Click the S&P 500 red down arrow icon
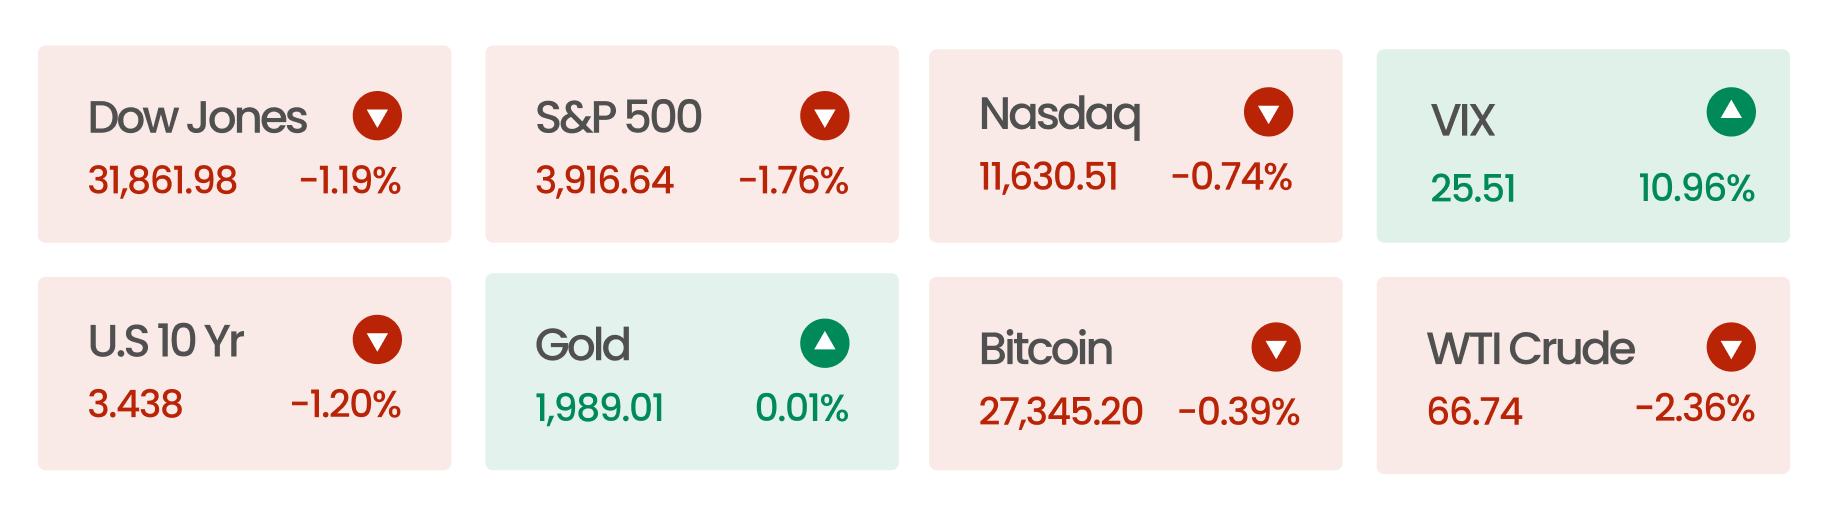Image resolution: width=1826 pixels, height=513 pixels. pos(824,116)
